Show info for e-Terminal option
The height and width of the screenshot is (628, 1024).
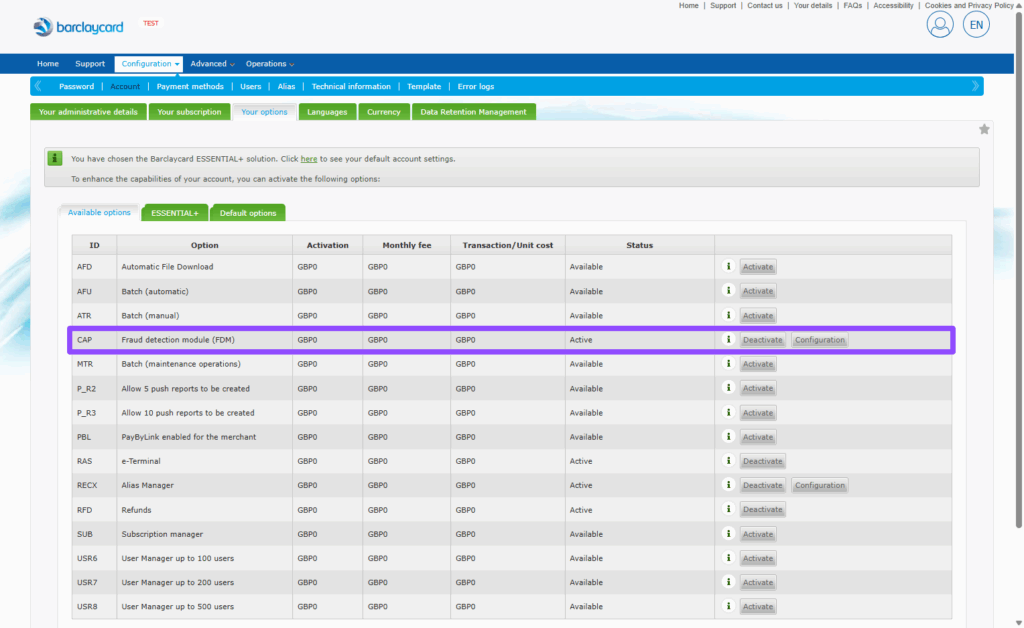pyautogui.click(x=728, y=461)
